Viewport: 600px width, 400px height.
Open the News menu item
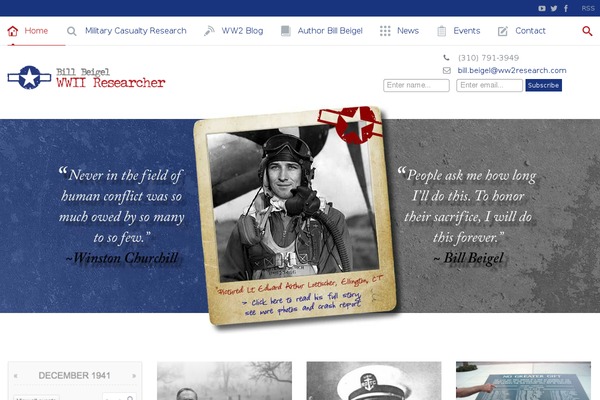click(x=408, y=31)
